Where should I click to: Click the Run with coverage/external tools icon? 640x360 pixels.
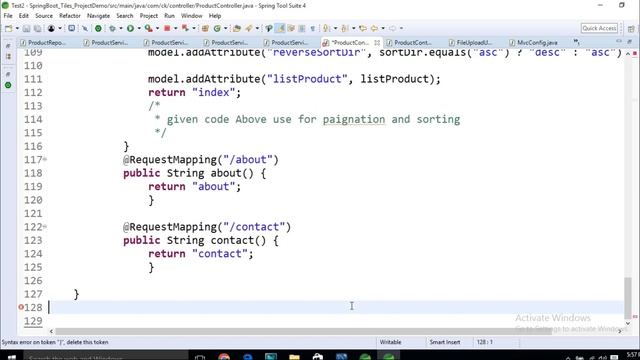(x=149, y=28)
